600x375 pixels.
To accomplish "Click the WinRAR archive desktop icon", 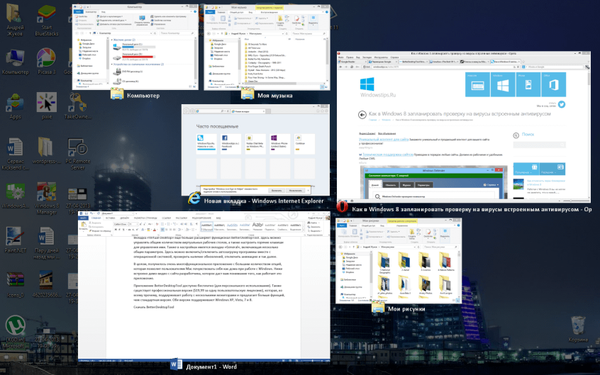I will pyautogui.click(x=15, y=284).
